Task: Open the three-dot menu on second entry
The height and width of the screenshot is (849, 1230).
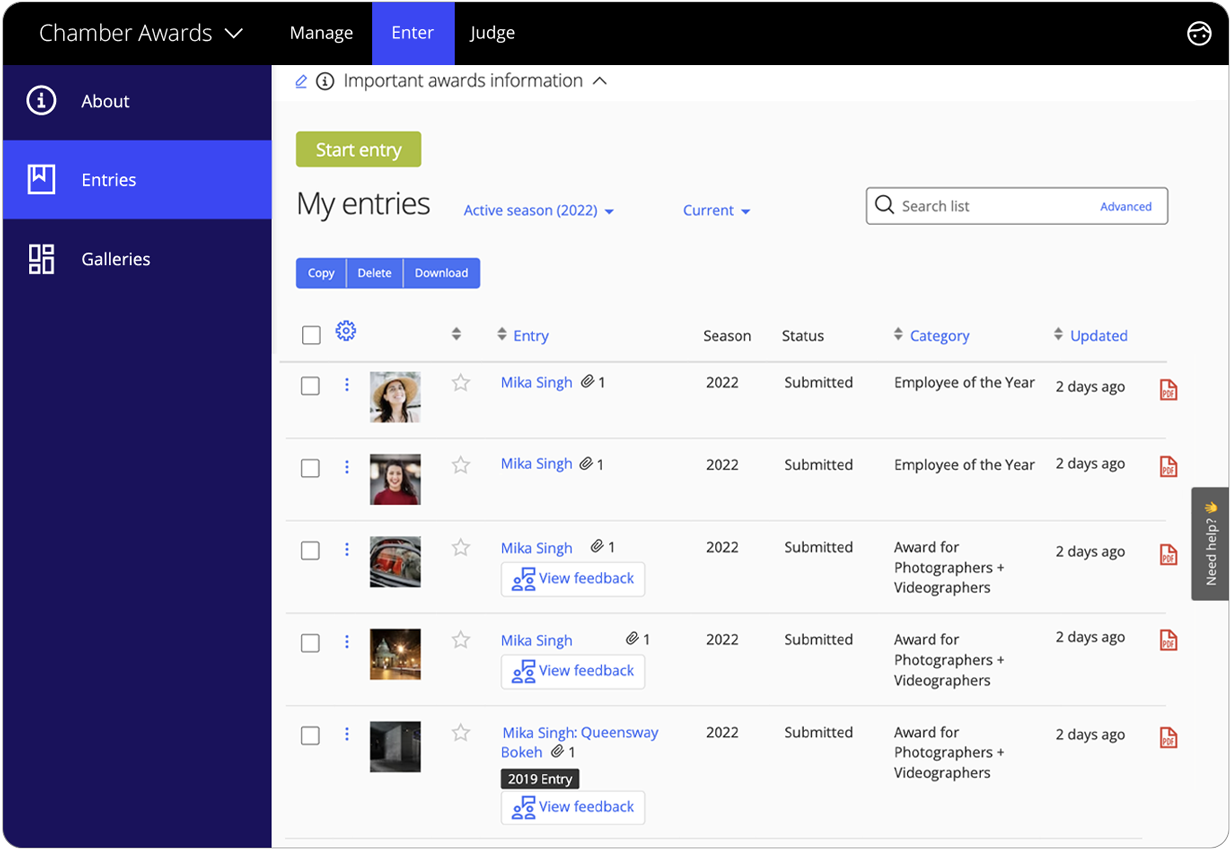Action: (x=347, y=467)
